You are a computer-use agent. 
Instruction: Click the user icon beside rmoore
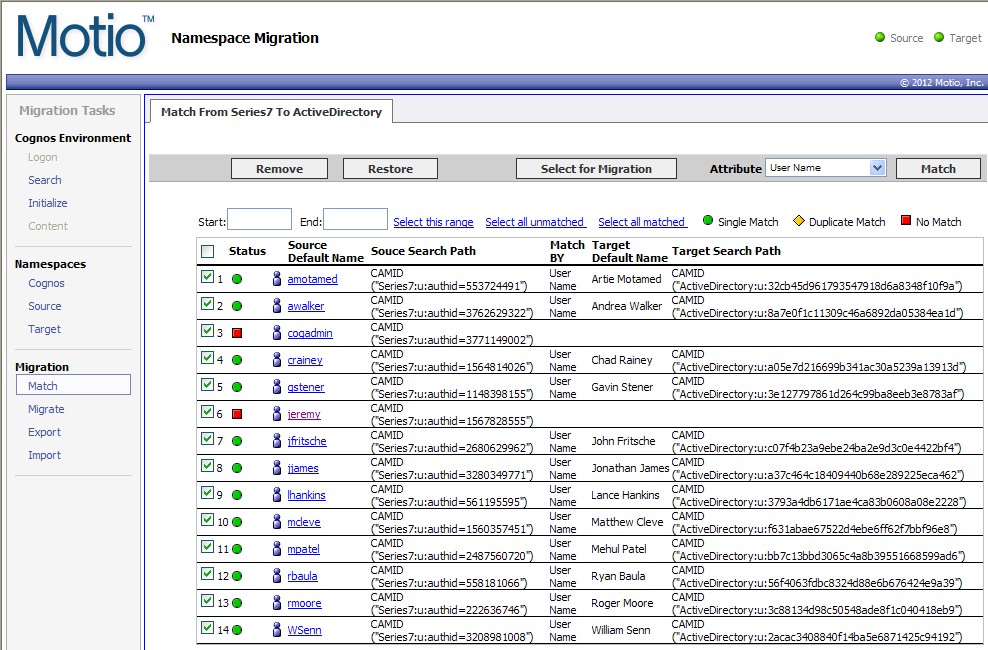(x=277, y=603)
